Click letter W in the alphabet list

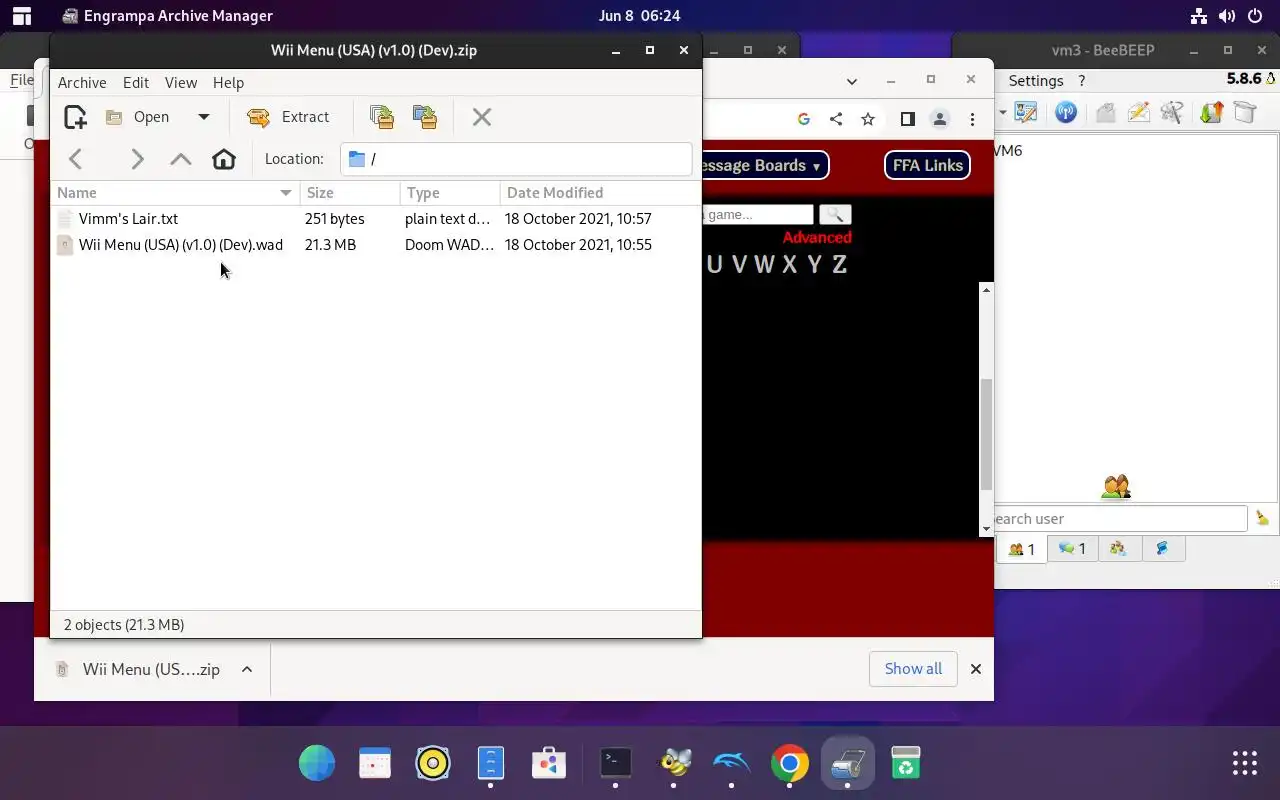click(x=764, y=265)
